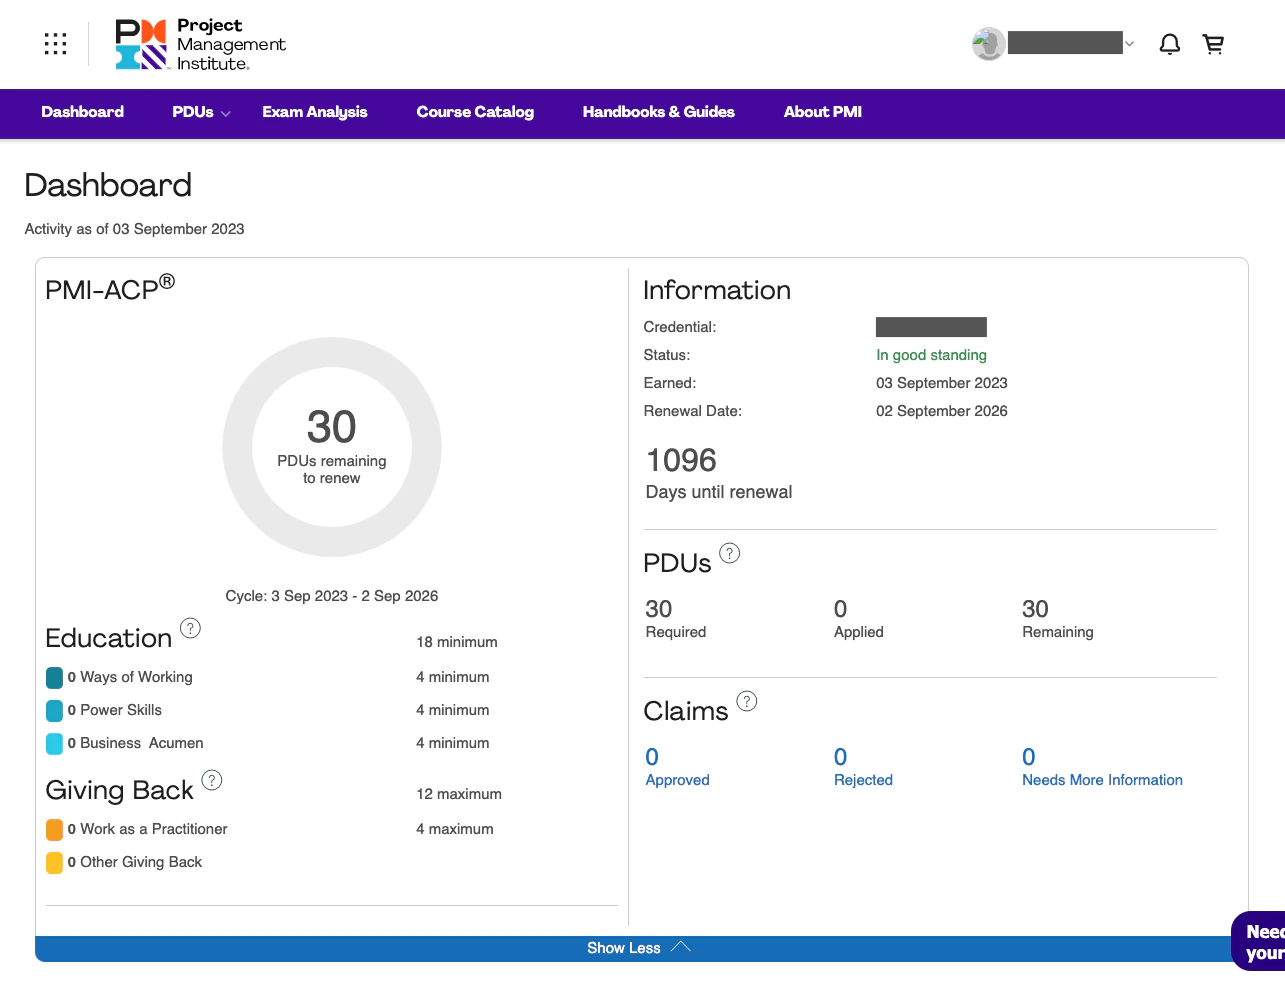Click the 30 Remaining PDUs value

(x=1035, y=609)
